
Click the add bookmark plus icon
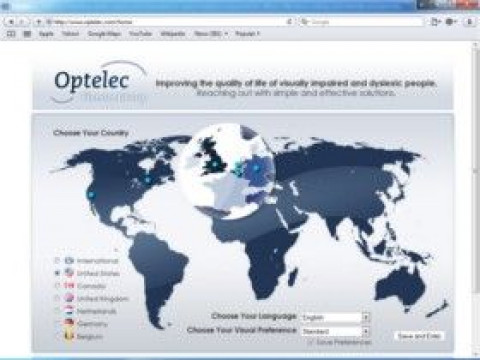[38, 22]
